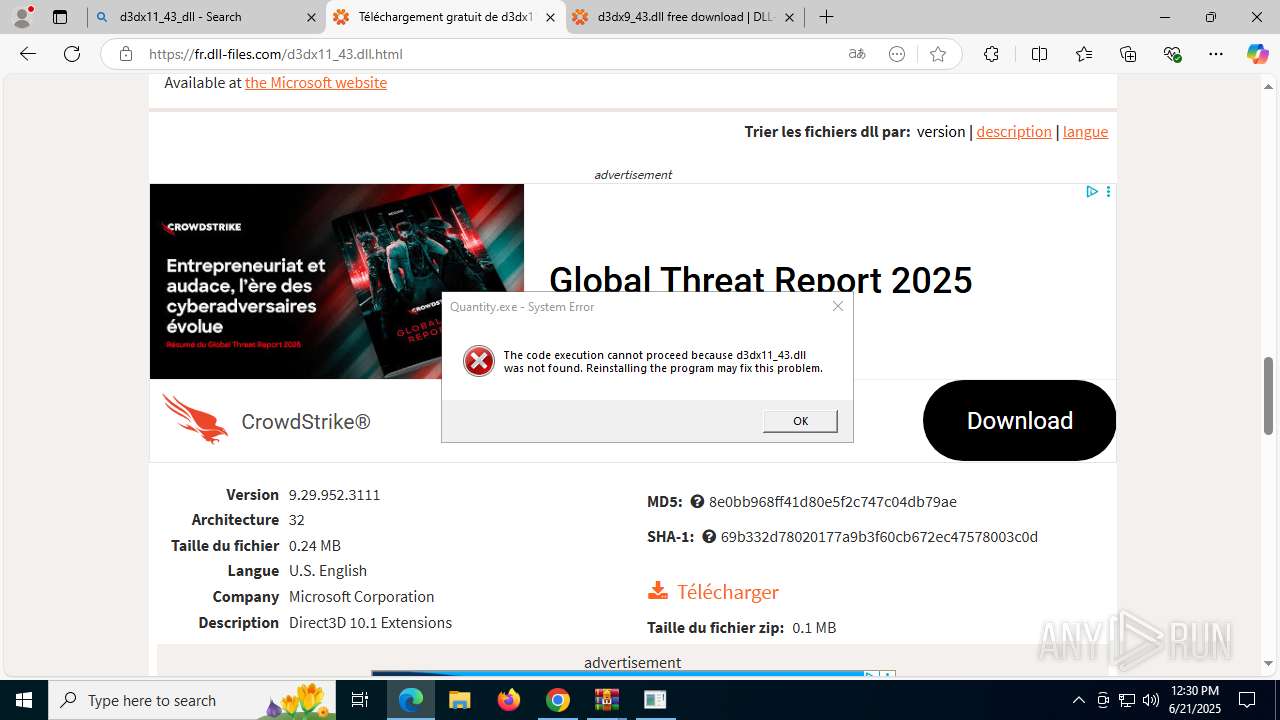Open the reader options icon beside the translate icon

897,54
